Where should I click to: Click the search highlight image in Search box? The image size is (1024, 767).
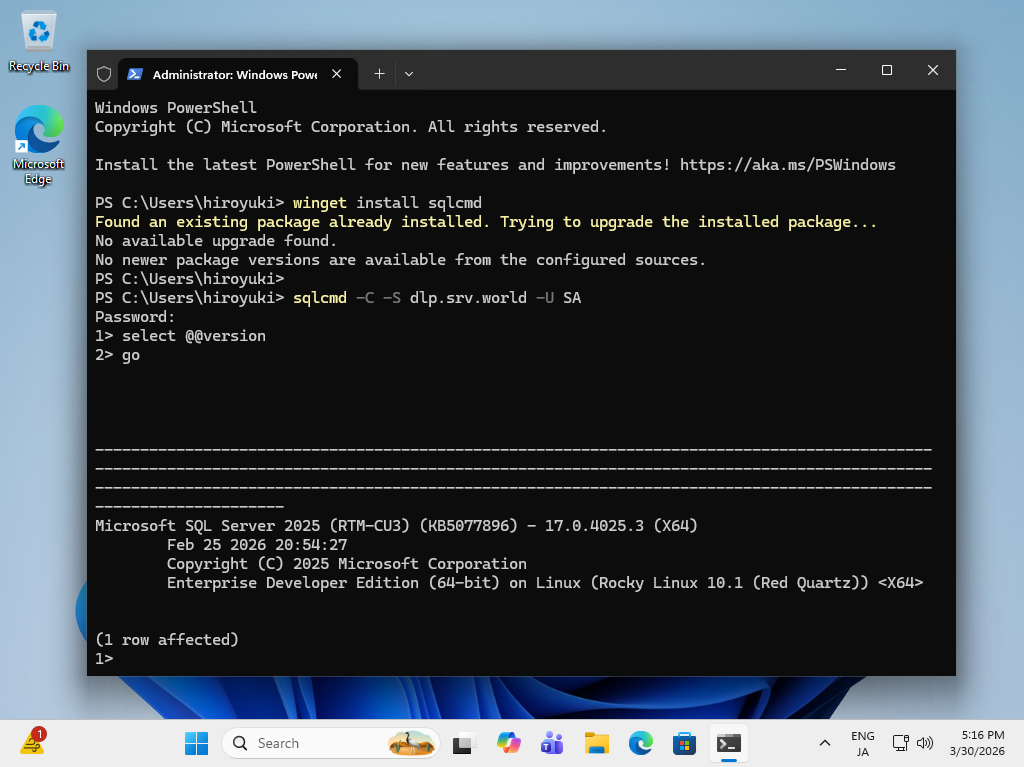[x=411, y=743]
